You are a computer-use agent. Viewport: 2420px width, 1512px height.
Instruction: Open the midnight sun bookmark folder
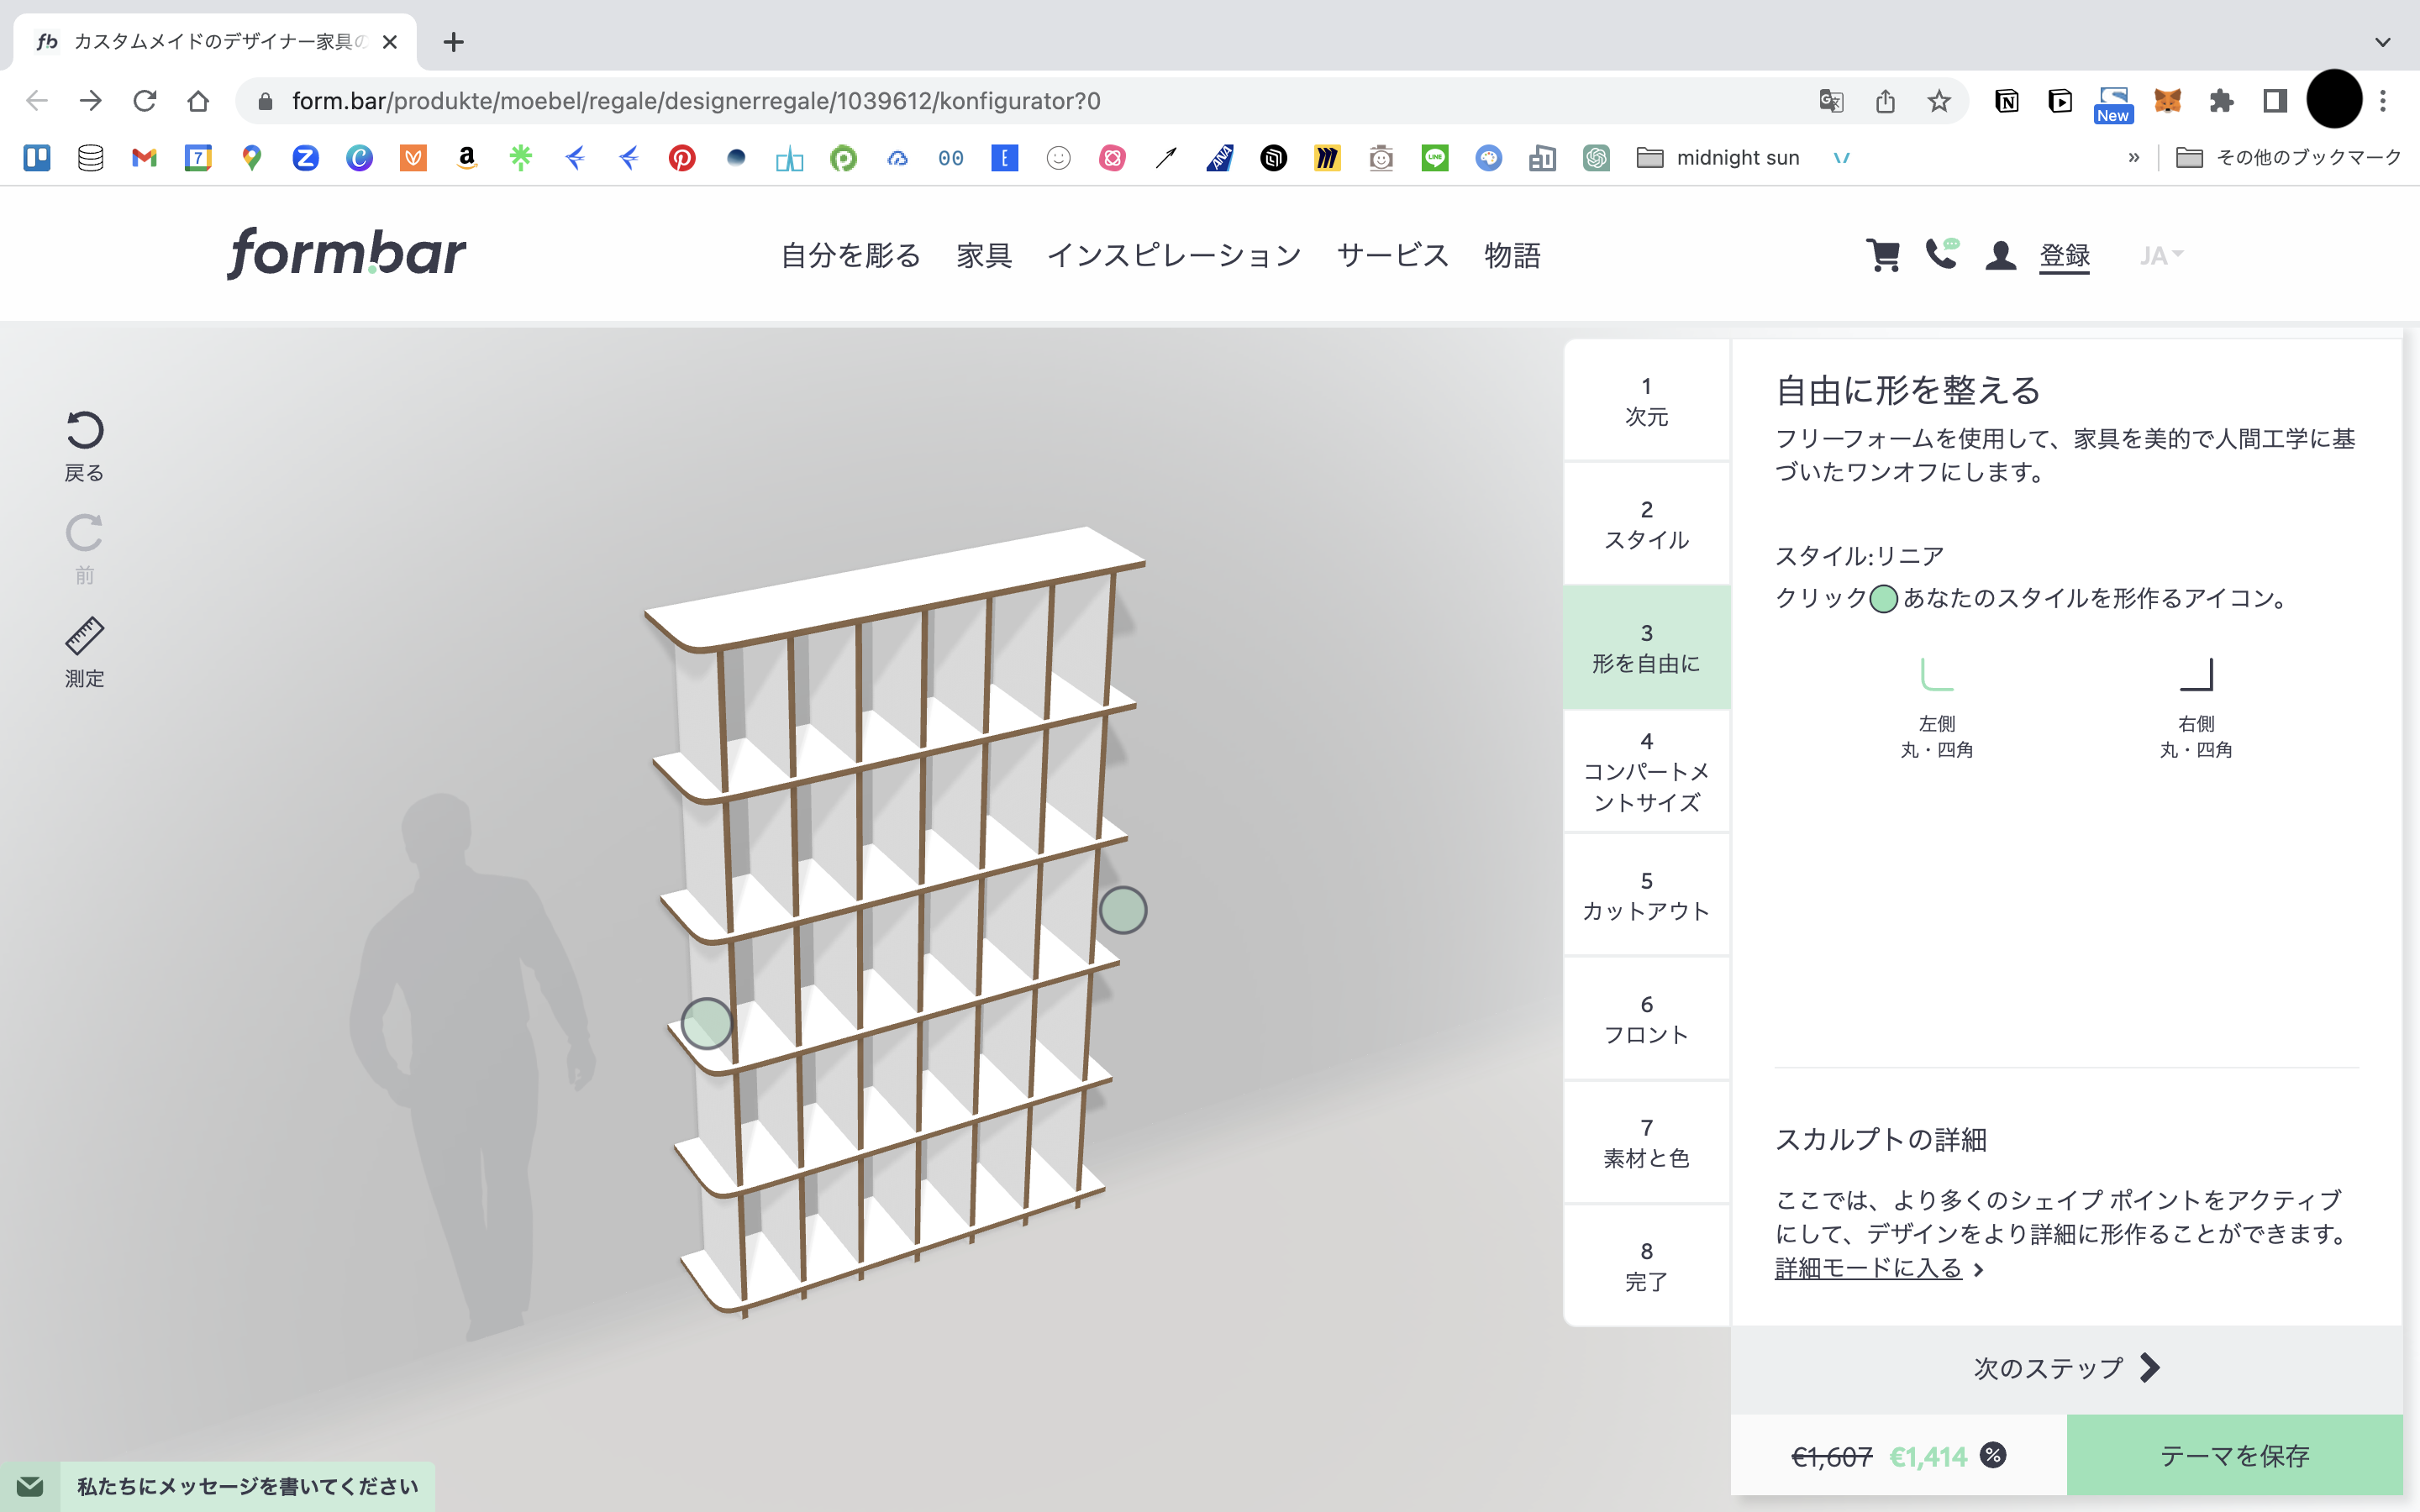[1718, 157]
